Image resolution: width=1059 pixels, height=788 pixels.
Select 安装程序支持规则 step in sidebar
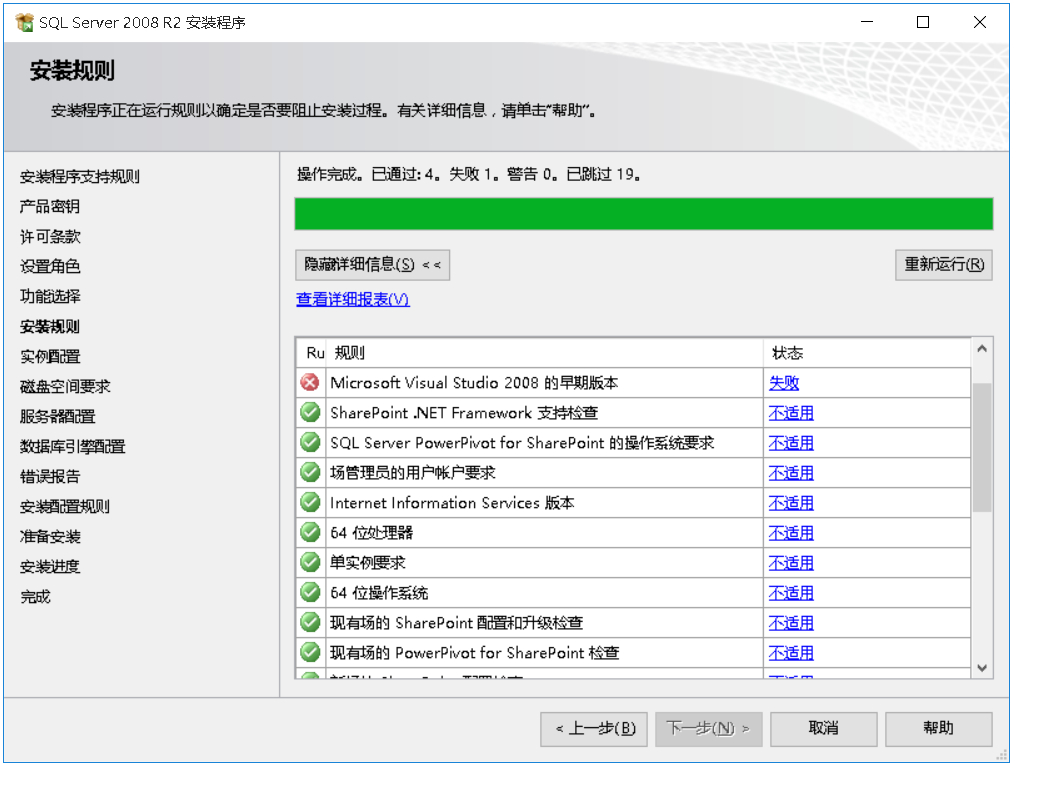coord(80,177)
